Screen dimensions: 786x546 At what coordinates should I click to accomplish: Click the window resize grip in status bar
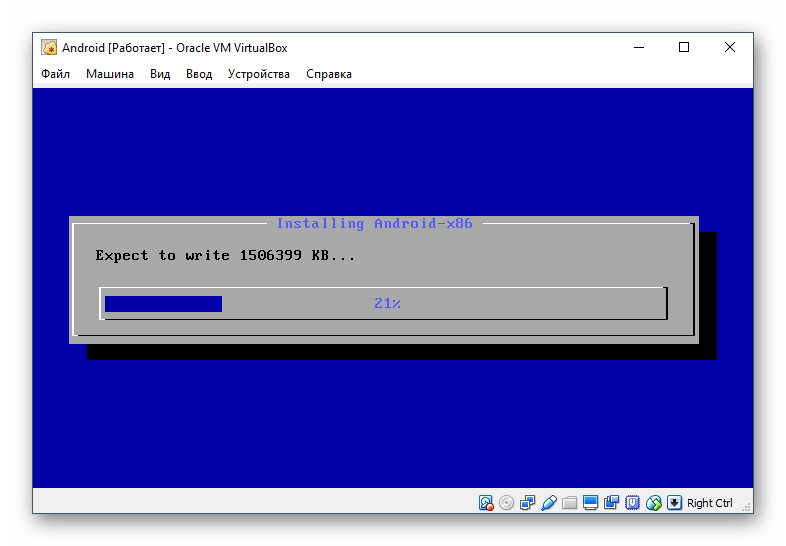point(747,507)
